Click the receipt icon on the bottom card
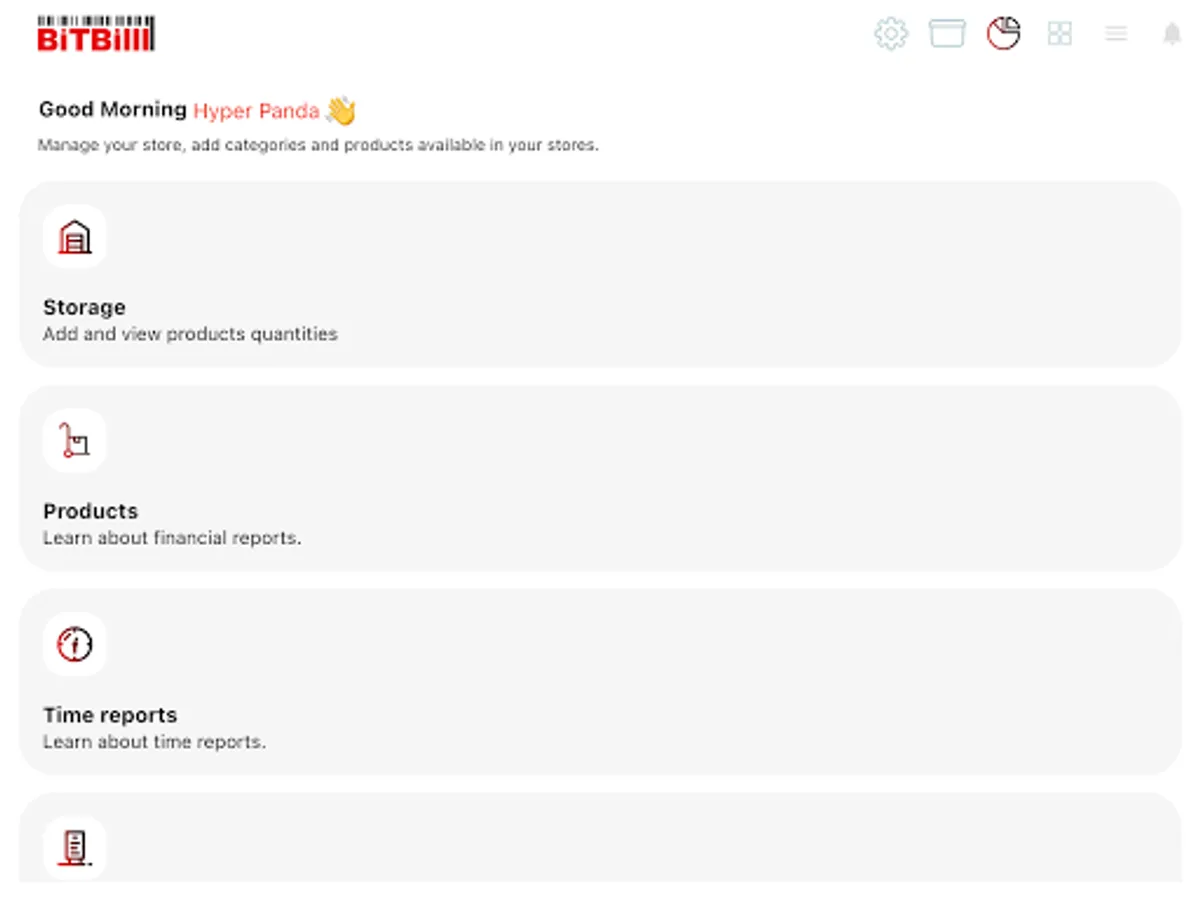The height and width of the screenshot is (900, 1200). [75, 848]
